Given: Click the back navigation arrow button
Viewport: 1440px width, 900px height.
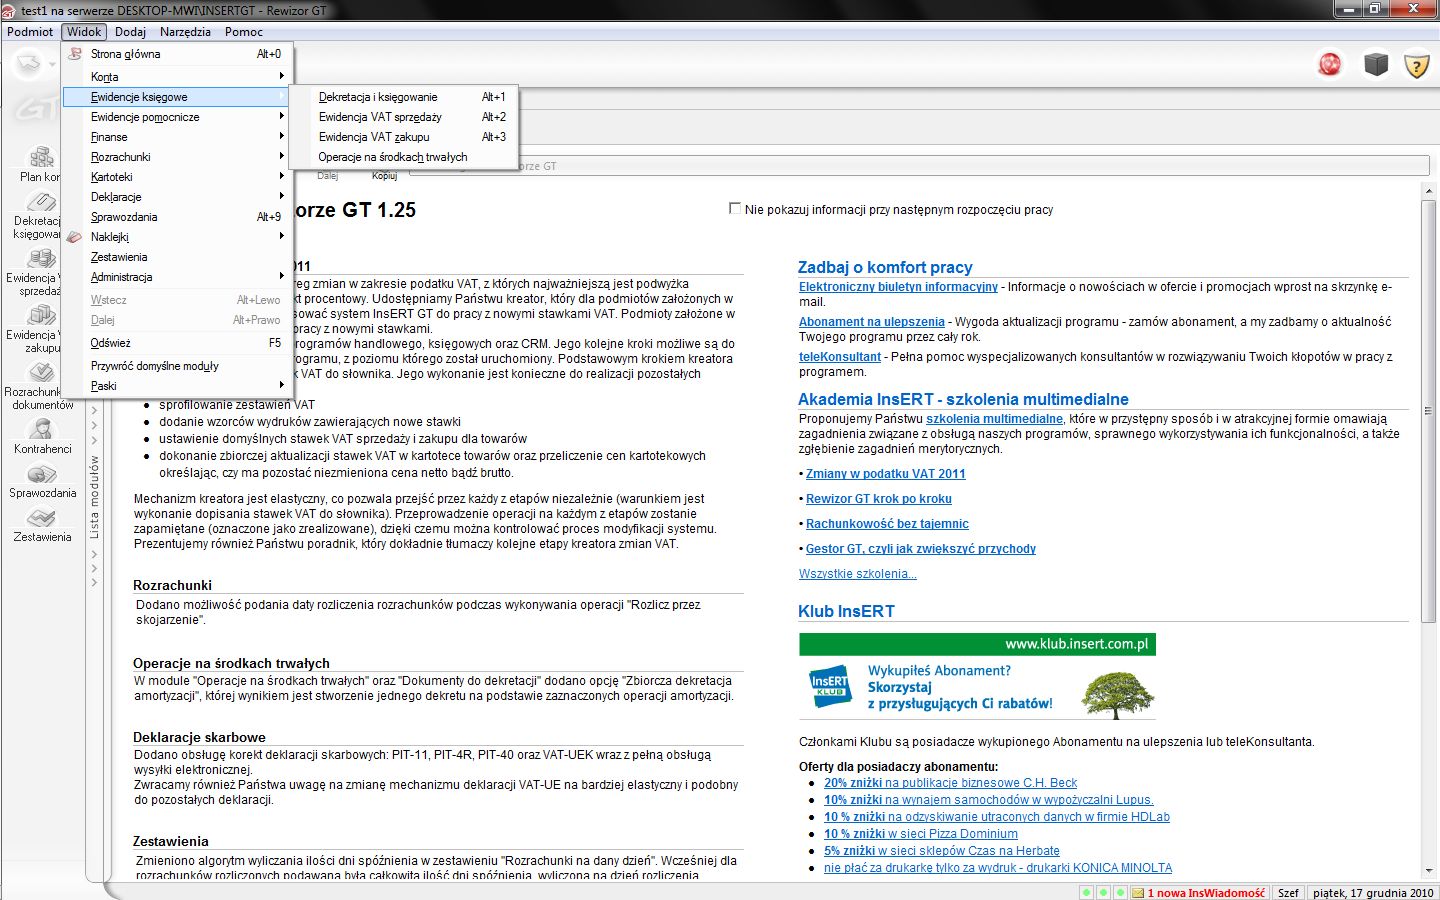Looking at the screenshot, I should coord(28,65).
